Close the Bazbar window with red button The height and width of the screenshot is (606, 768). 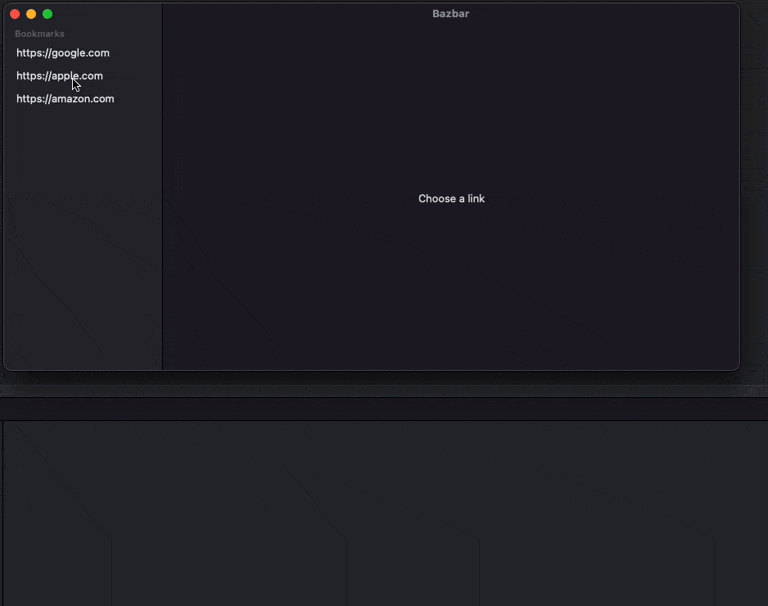15,14
